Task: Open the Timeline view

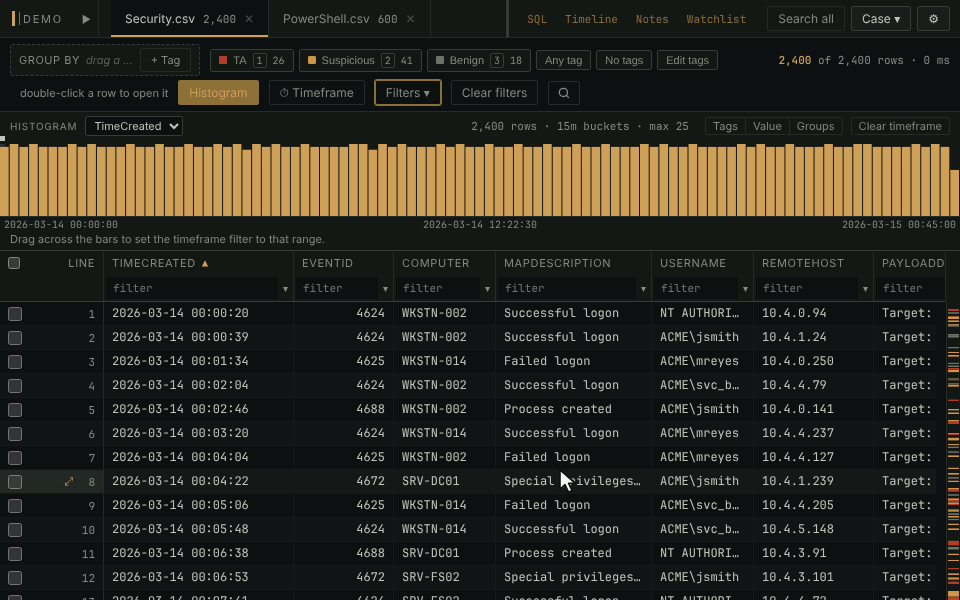Action: tap(591, 19)
